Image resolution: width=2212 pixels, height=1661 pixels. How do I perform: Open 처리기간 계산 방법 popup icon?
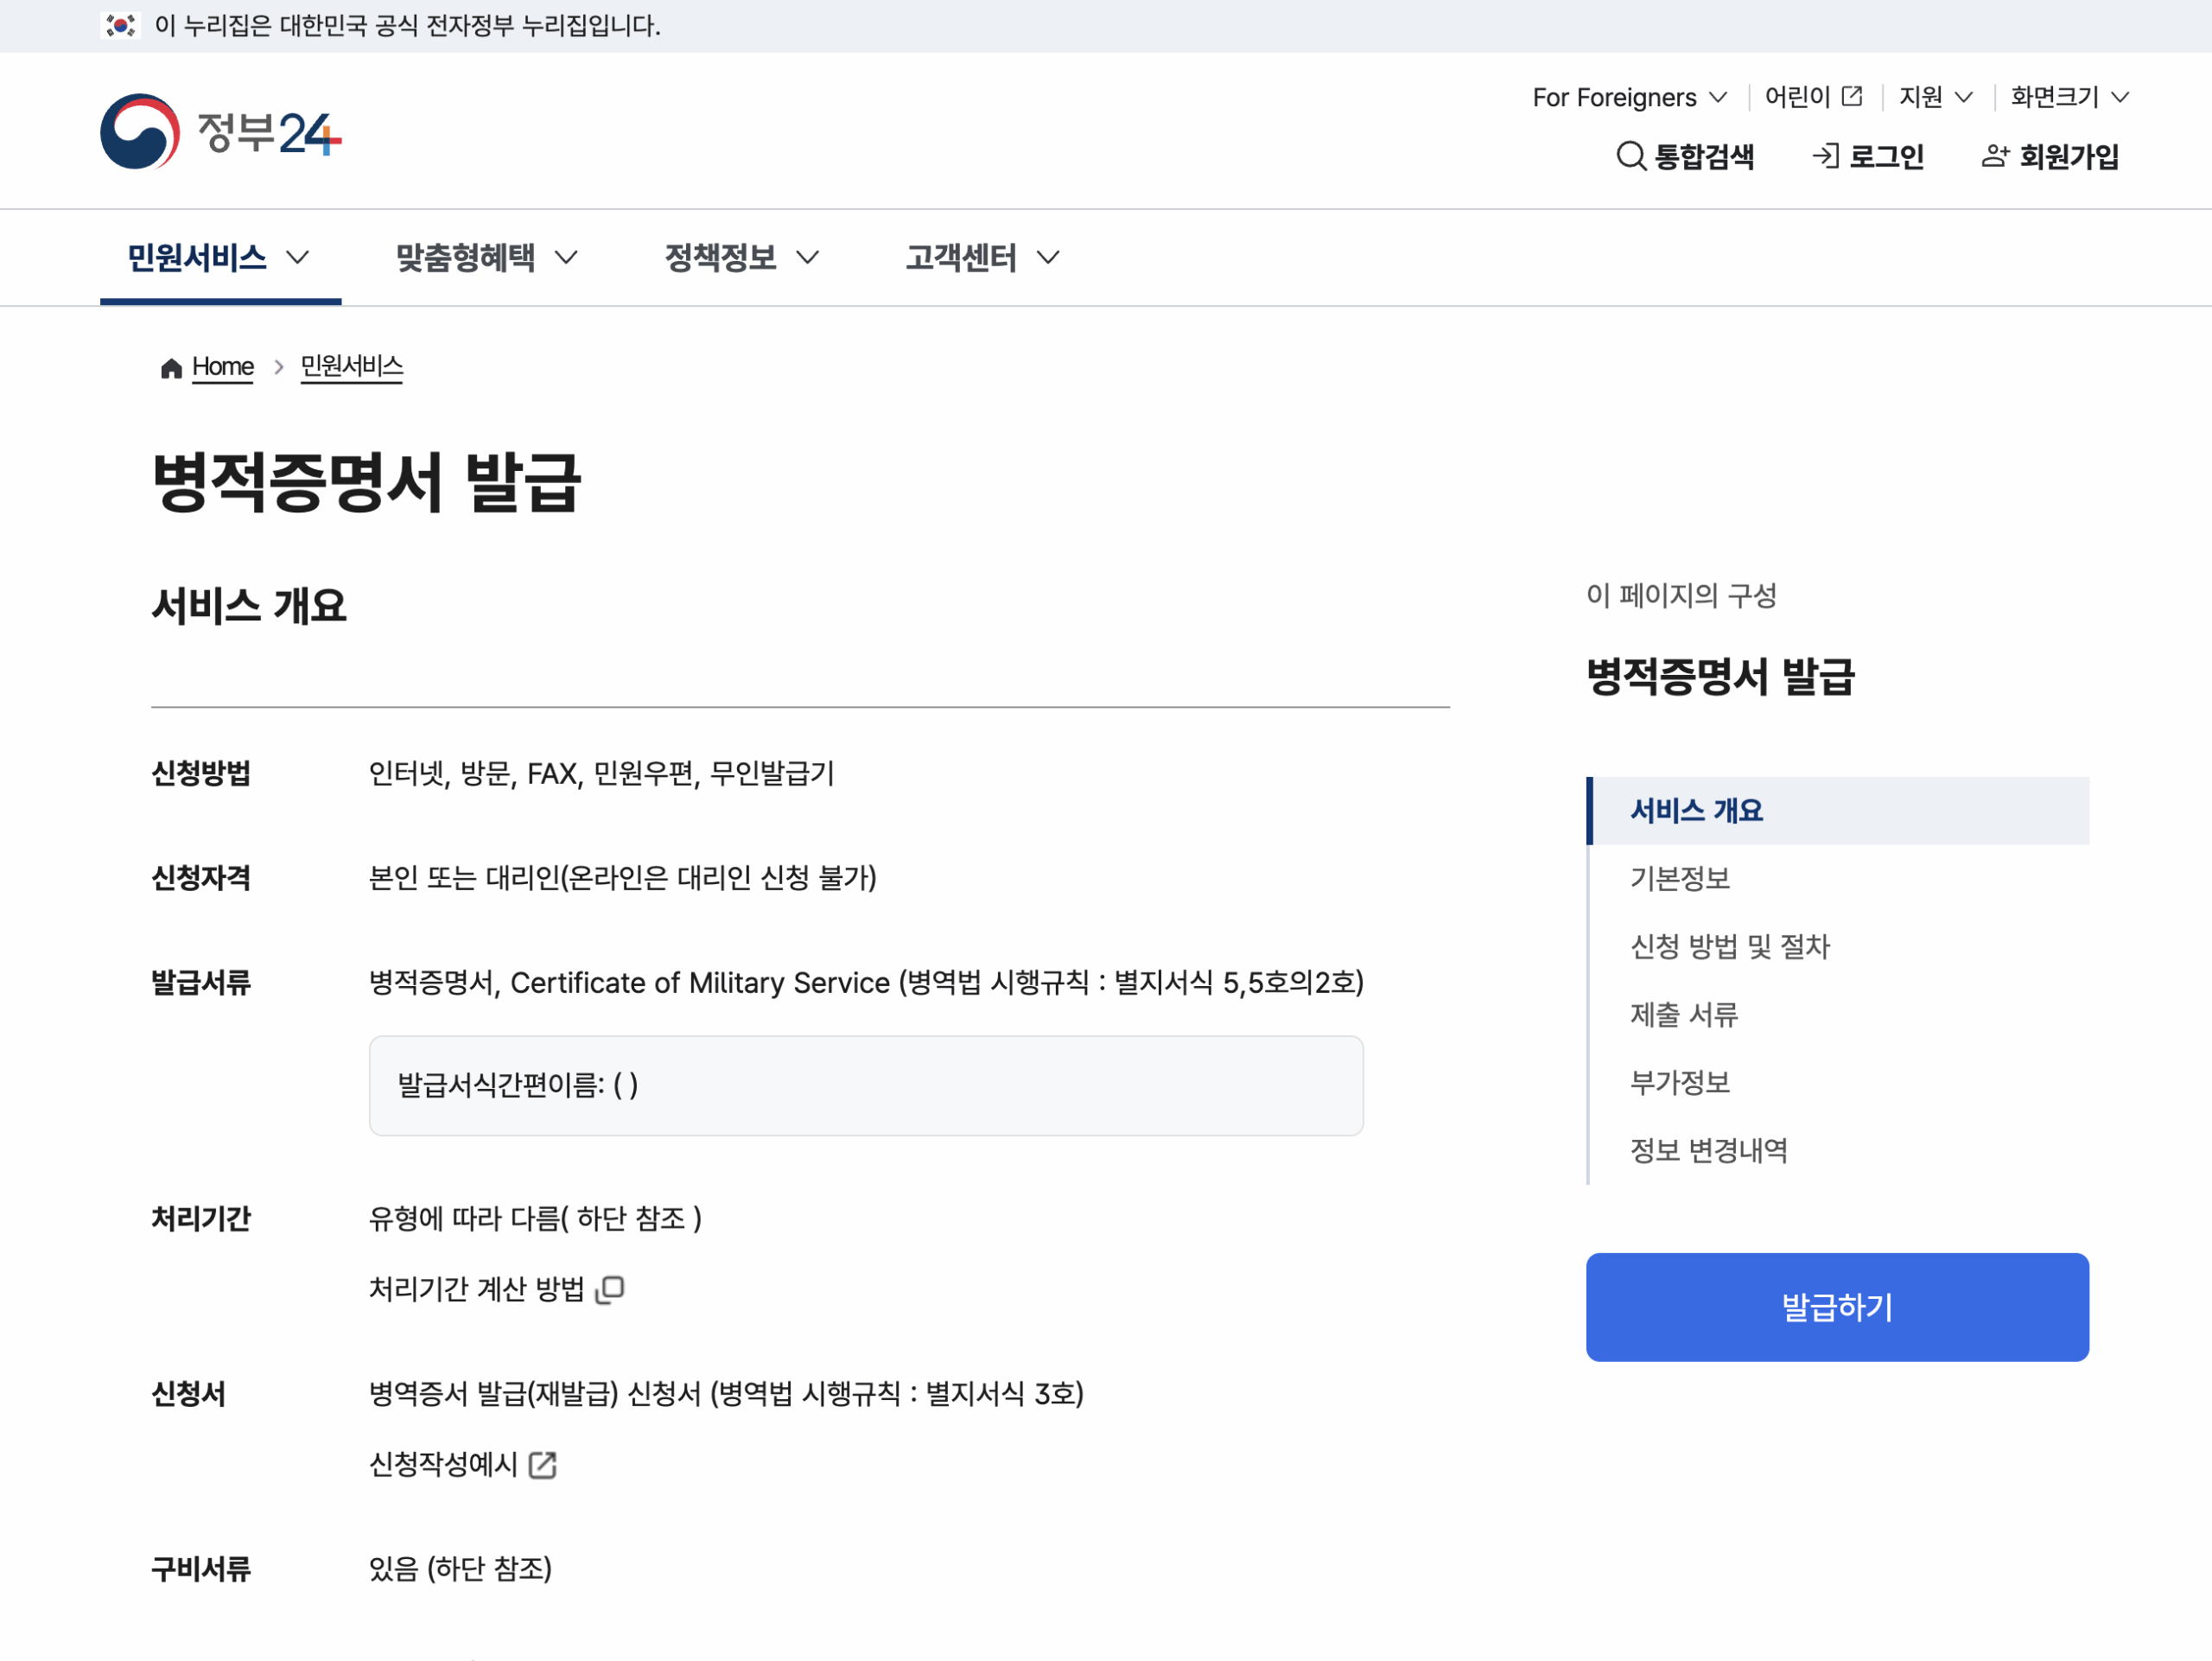(x=611, y=1289)
